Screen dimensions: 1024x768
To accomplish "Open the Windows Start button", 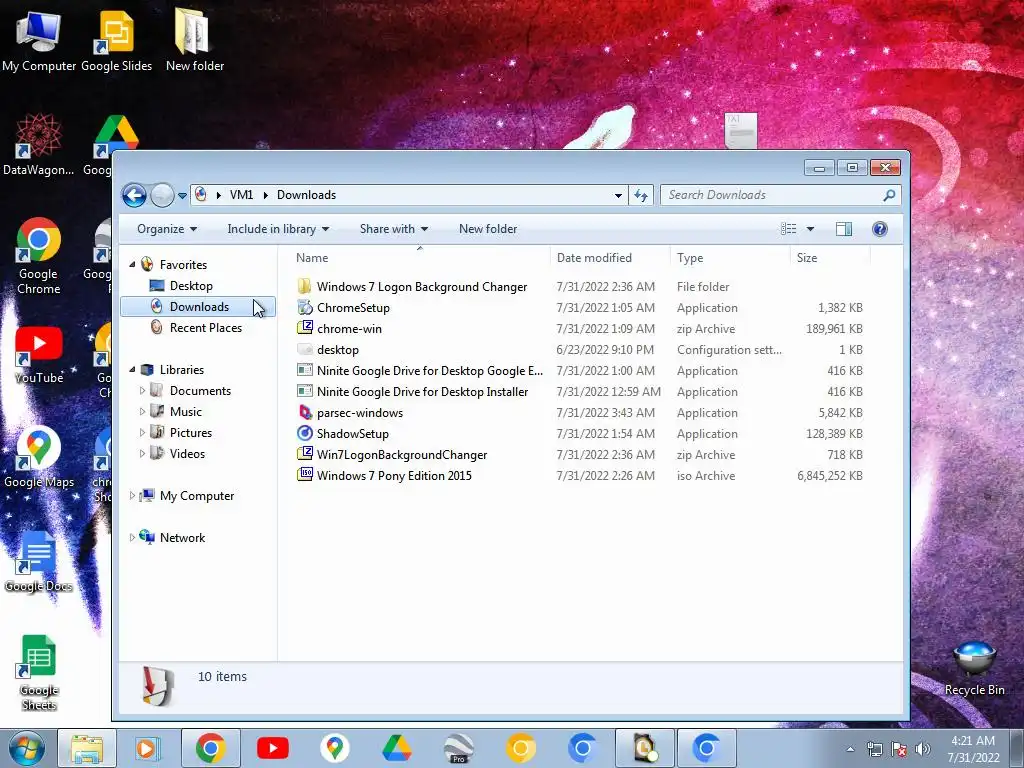I will (26, 748).
